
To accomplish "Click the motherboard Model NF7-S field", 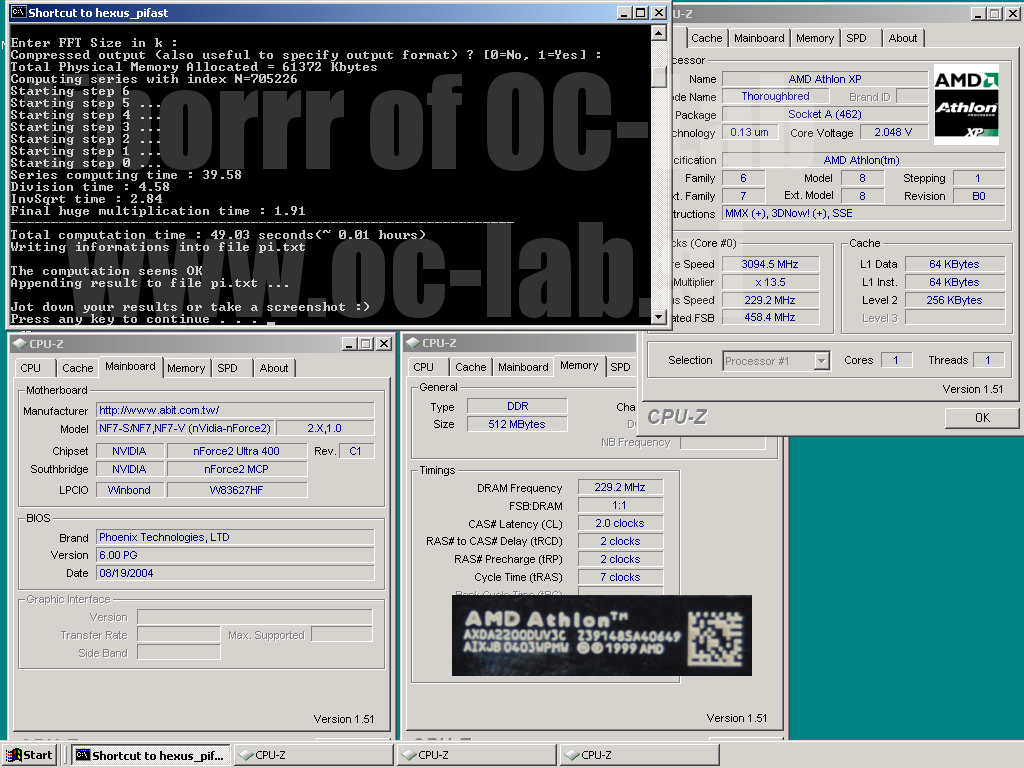I will pyautogui.click(x=185, y=428).
